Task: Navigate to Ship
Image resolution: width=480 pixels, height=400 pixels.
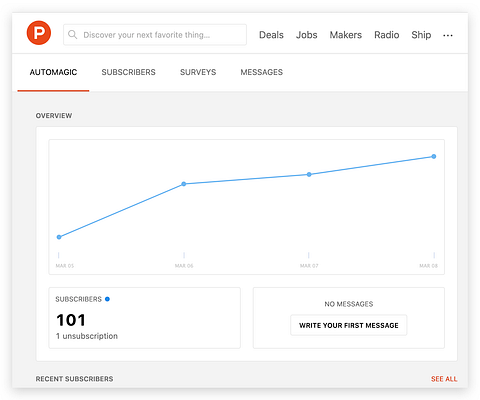Action: 421,35
